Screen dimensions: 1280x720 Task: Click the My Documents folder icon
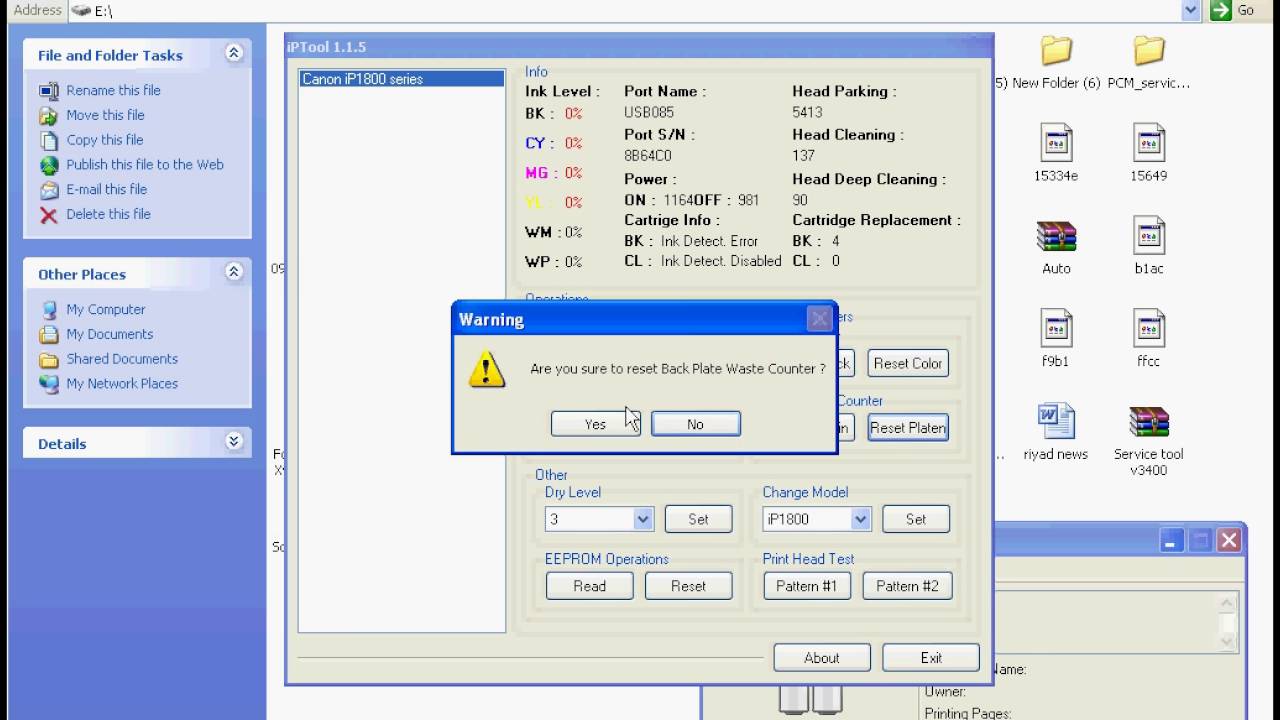(49, 335)
